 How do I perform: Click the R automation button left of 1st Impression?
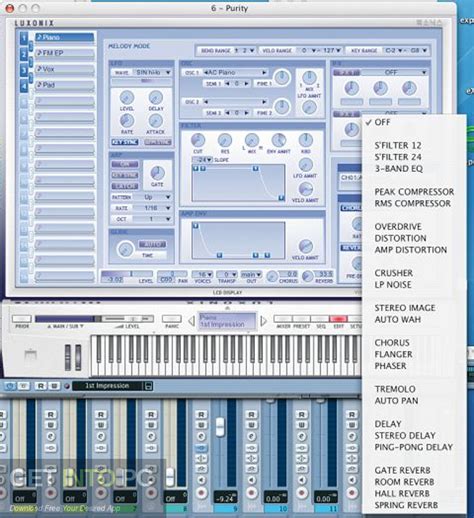(41, 386)
